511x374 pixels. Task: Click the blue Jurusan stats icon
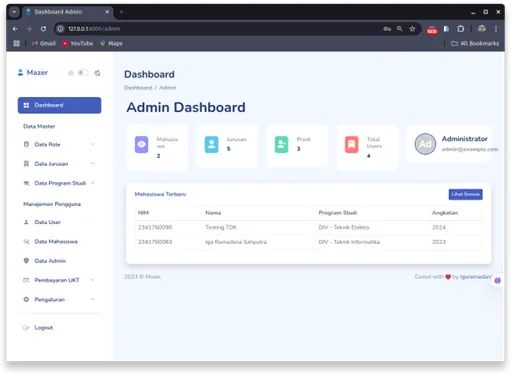pyautogui.click(x=211, y=144)
